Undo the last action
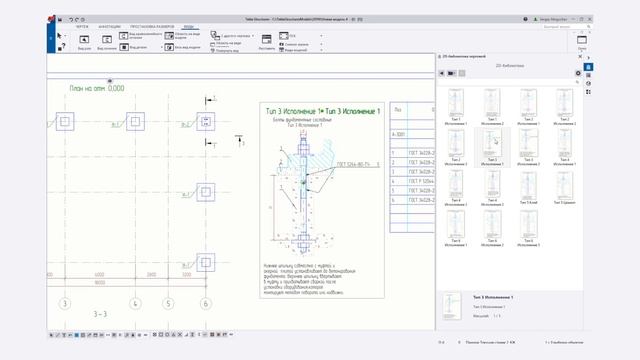 tap(71, 19)
